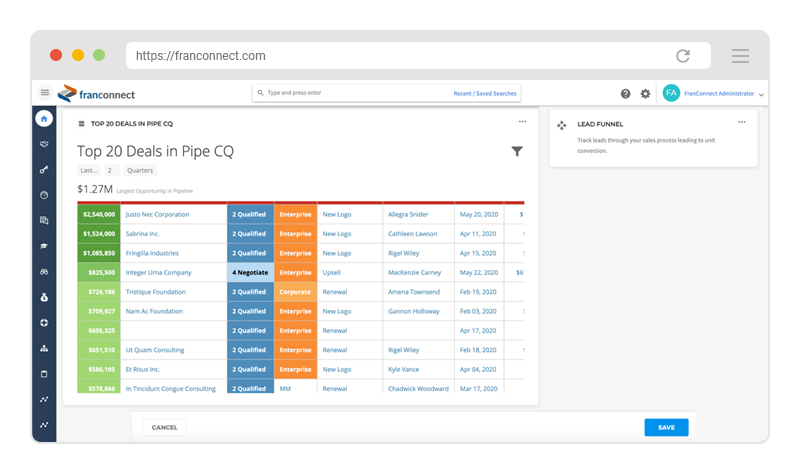Click the Cancel button
This screenshot has width=800, height=474.
coord(164,427)
